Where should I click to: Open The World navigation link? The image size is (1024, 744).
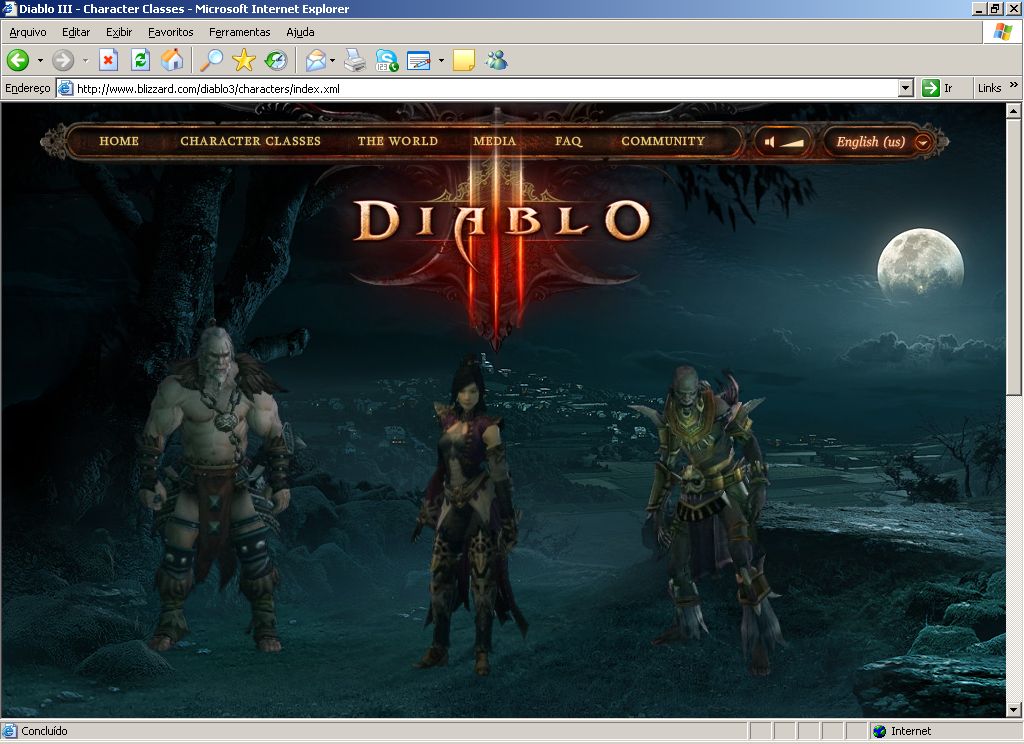[397, 141]
